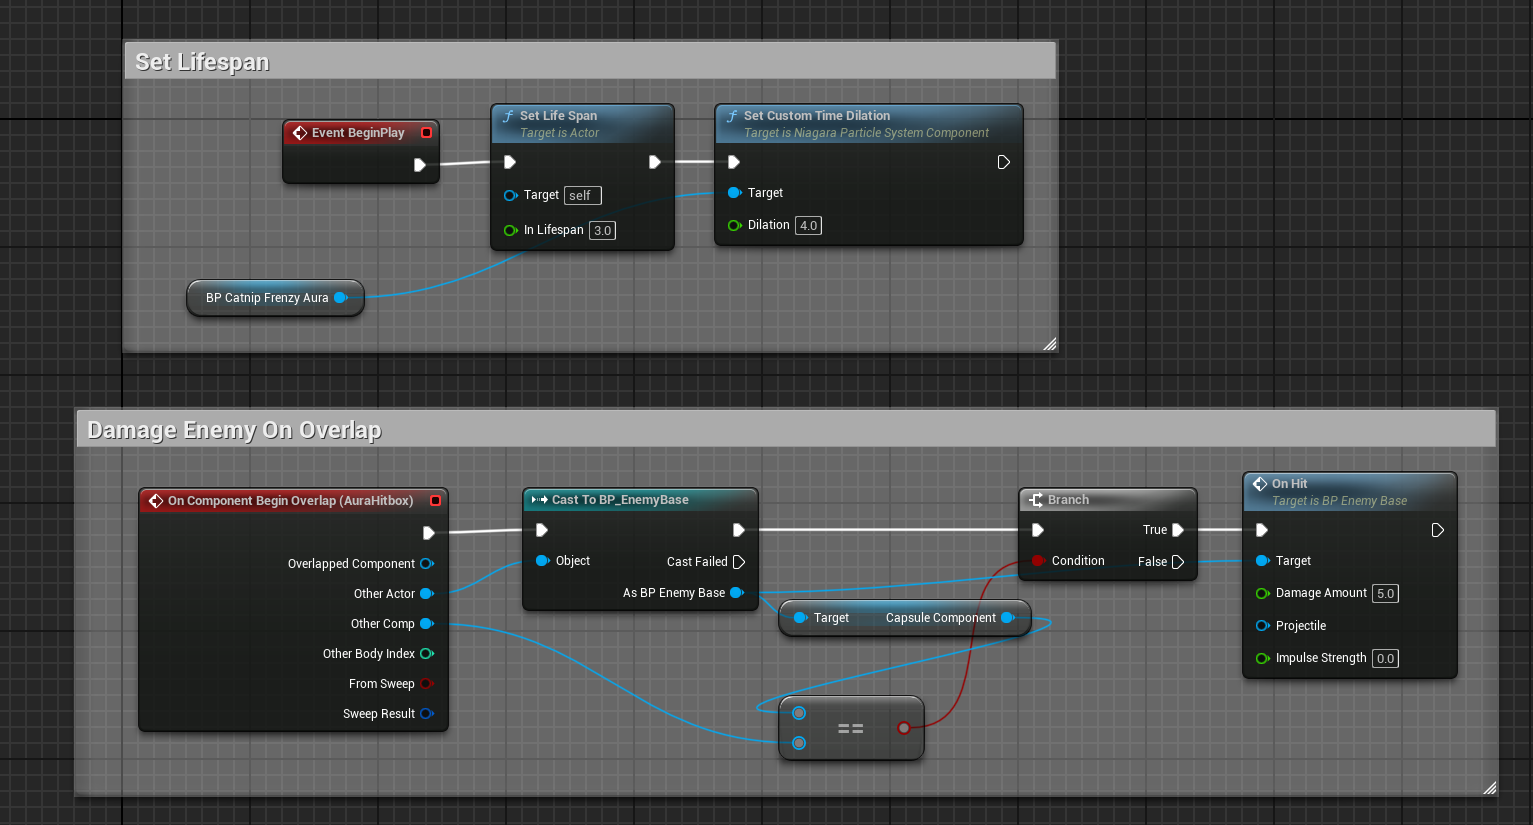Click the In Lifespan float pin

coord(510,230)
